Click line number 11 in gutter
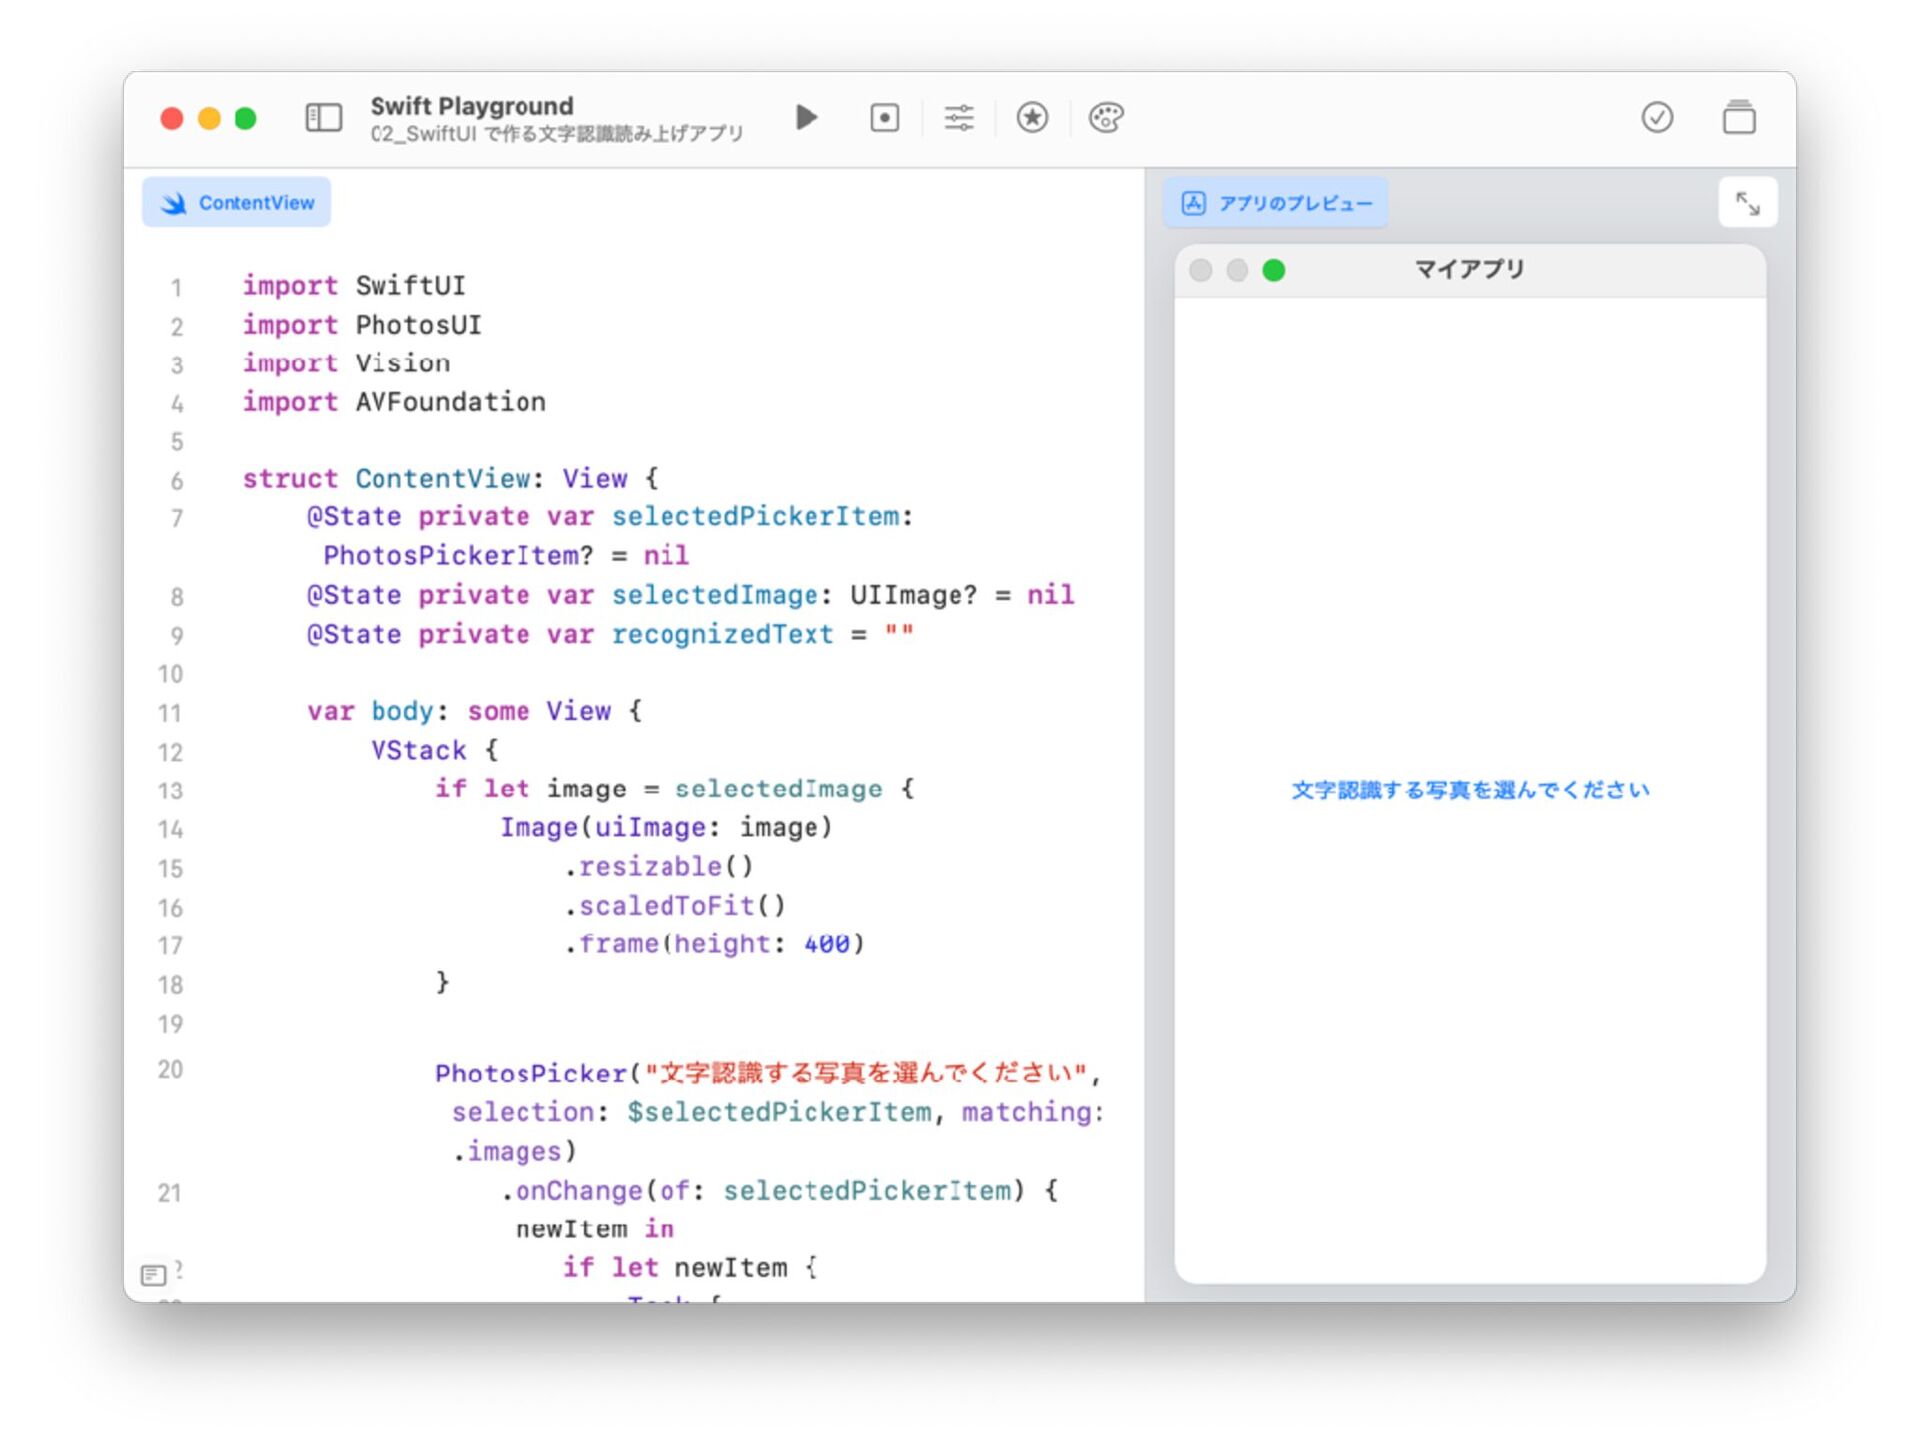 170,713
